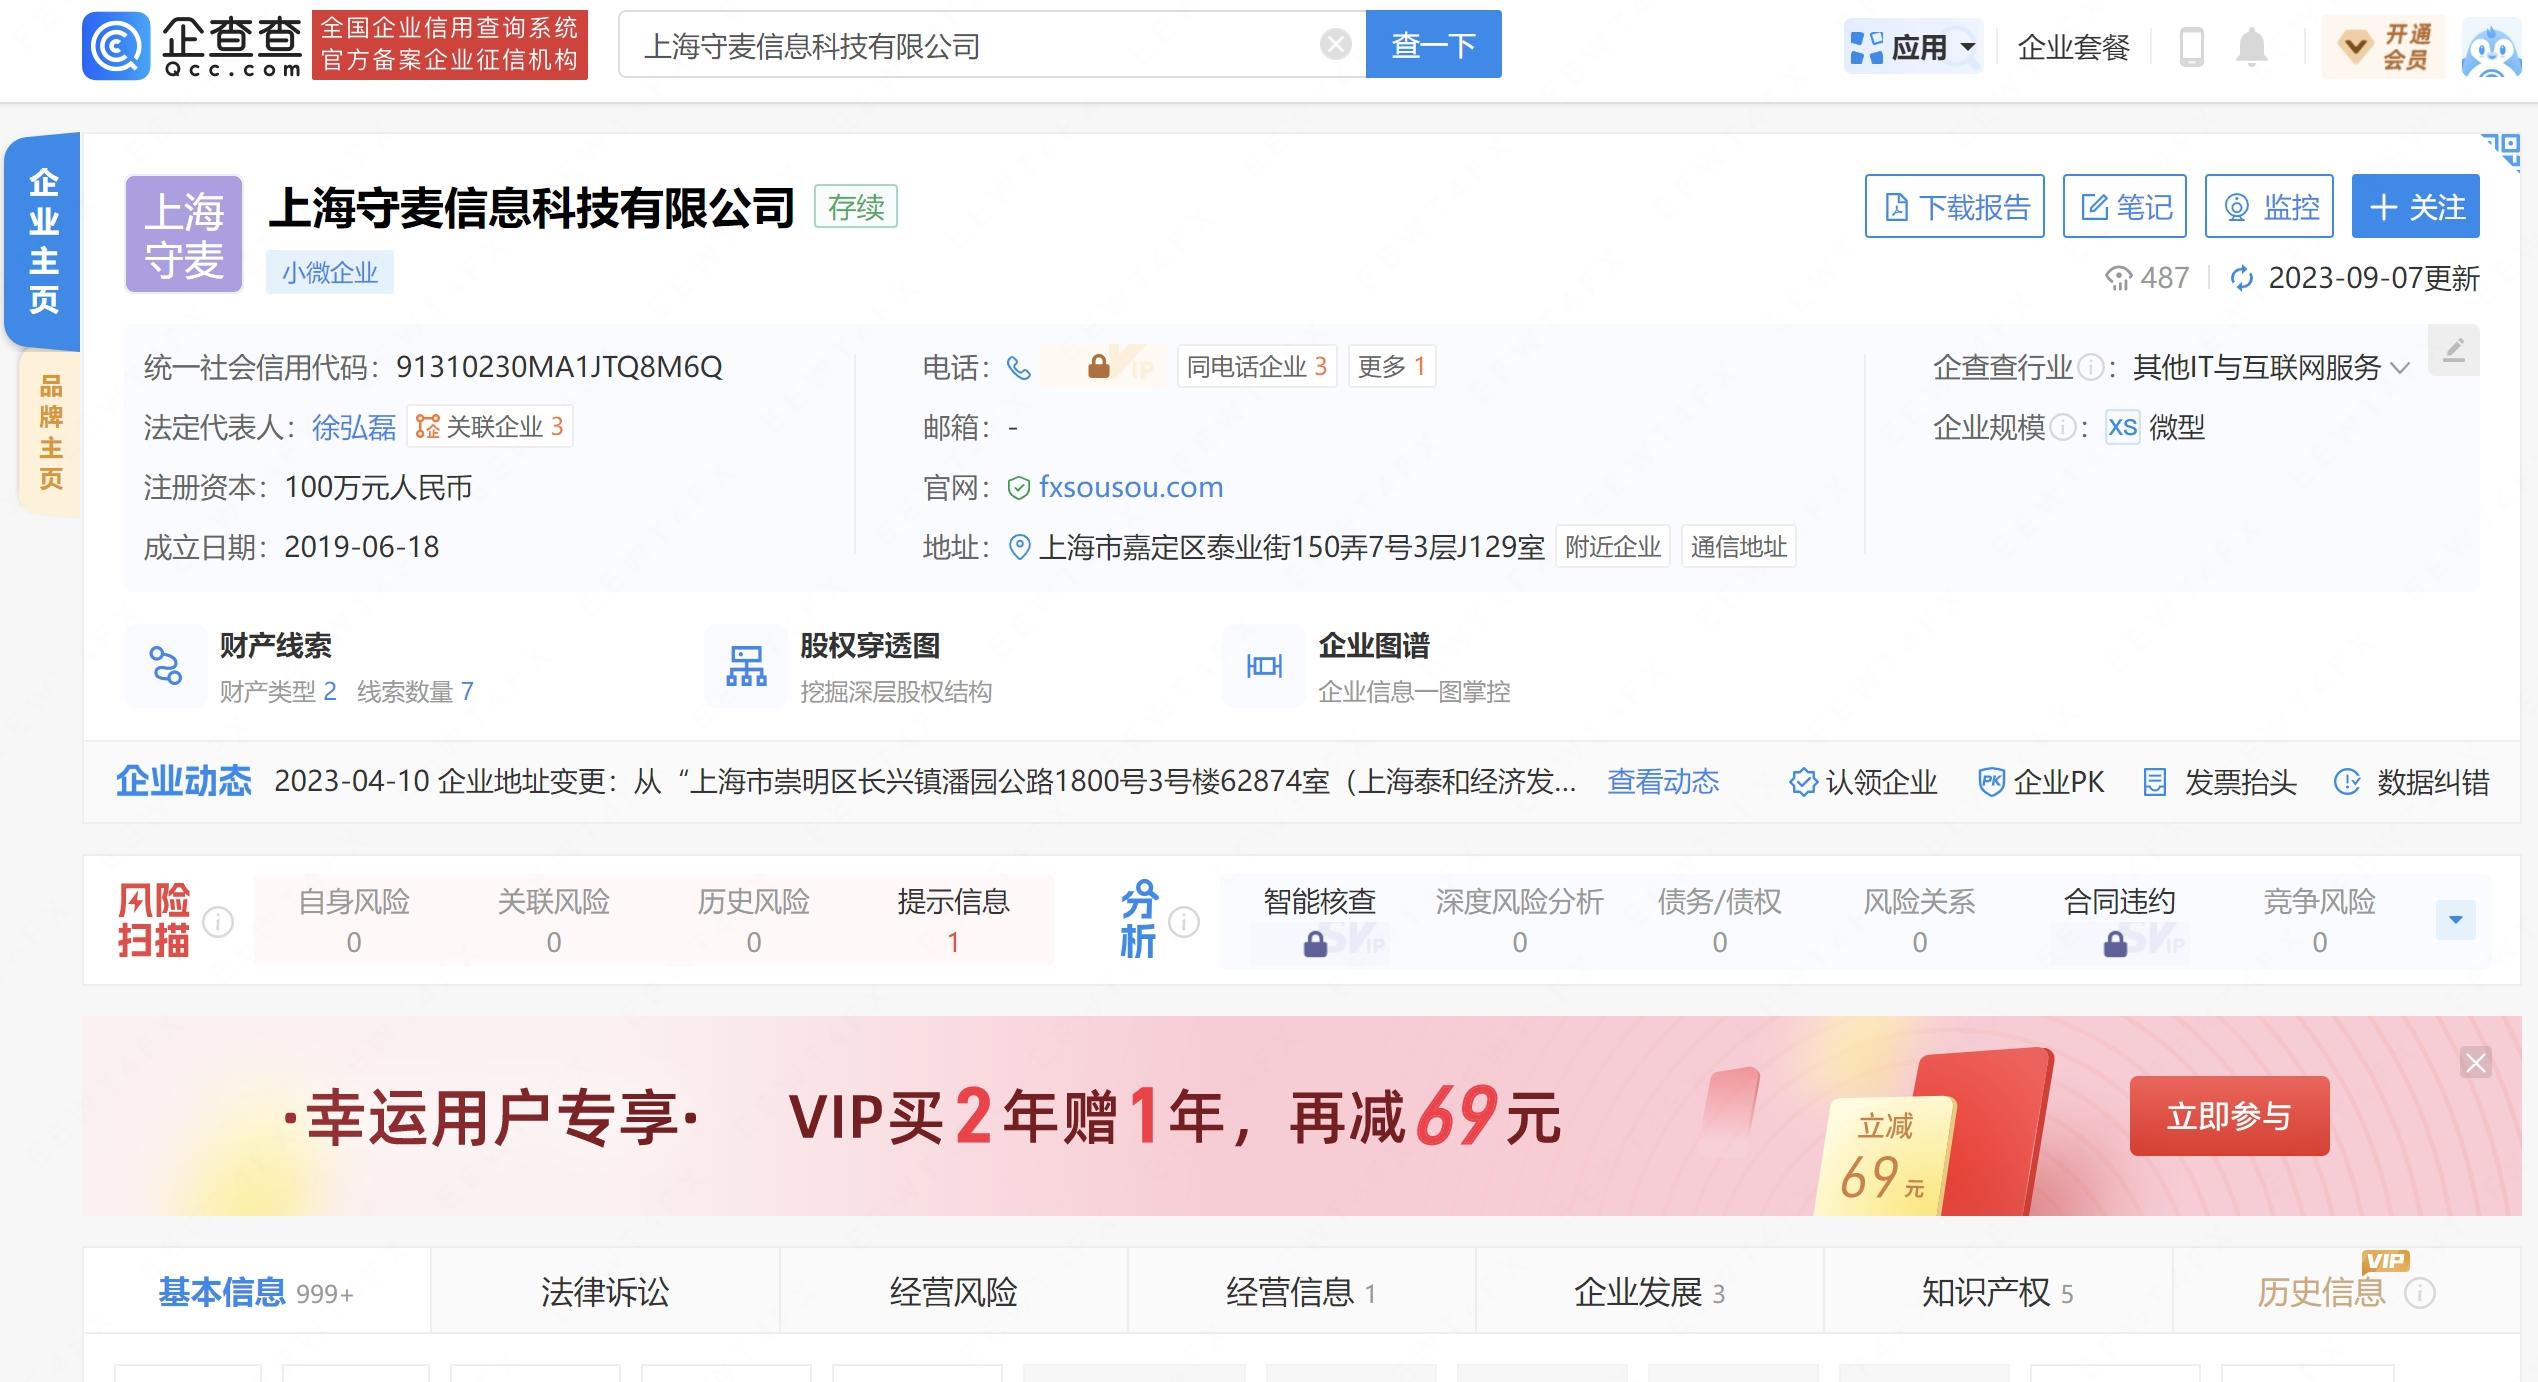Click the 下载报告 button
2538x1382 pixels.
tap(1954, 207)
